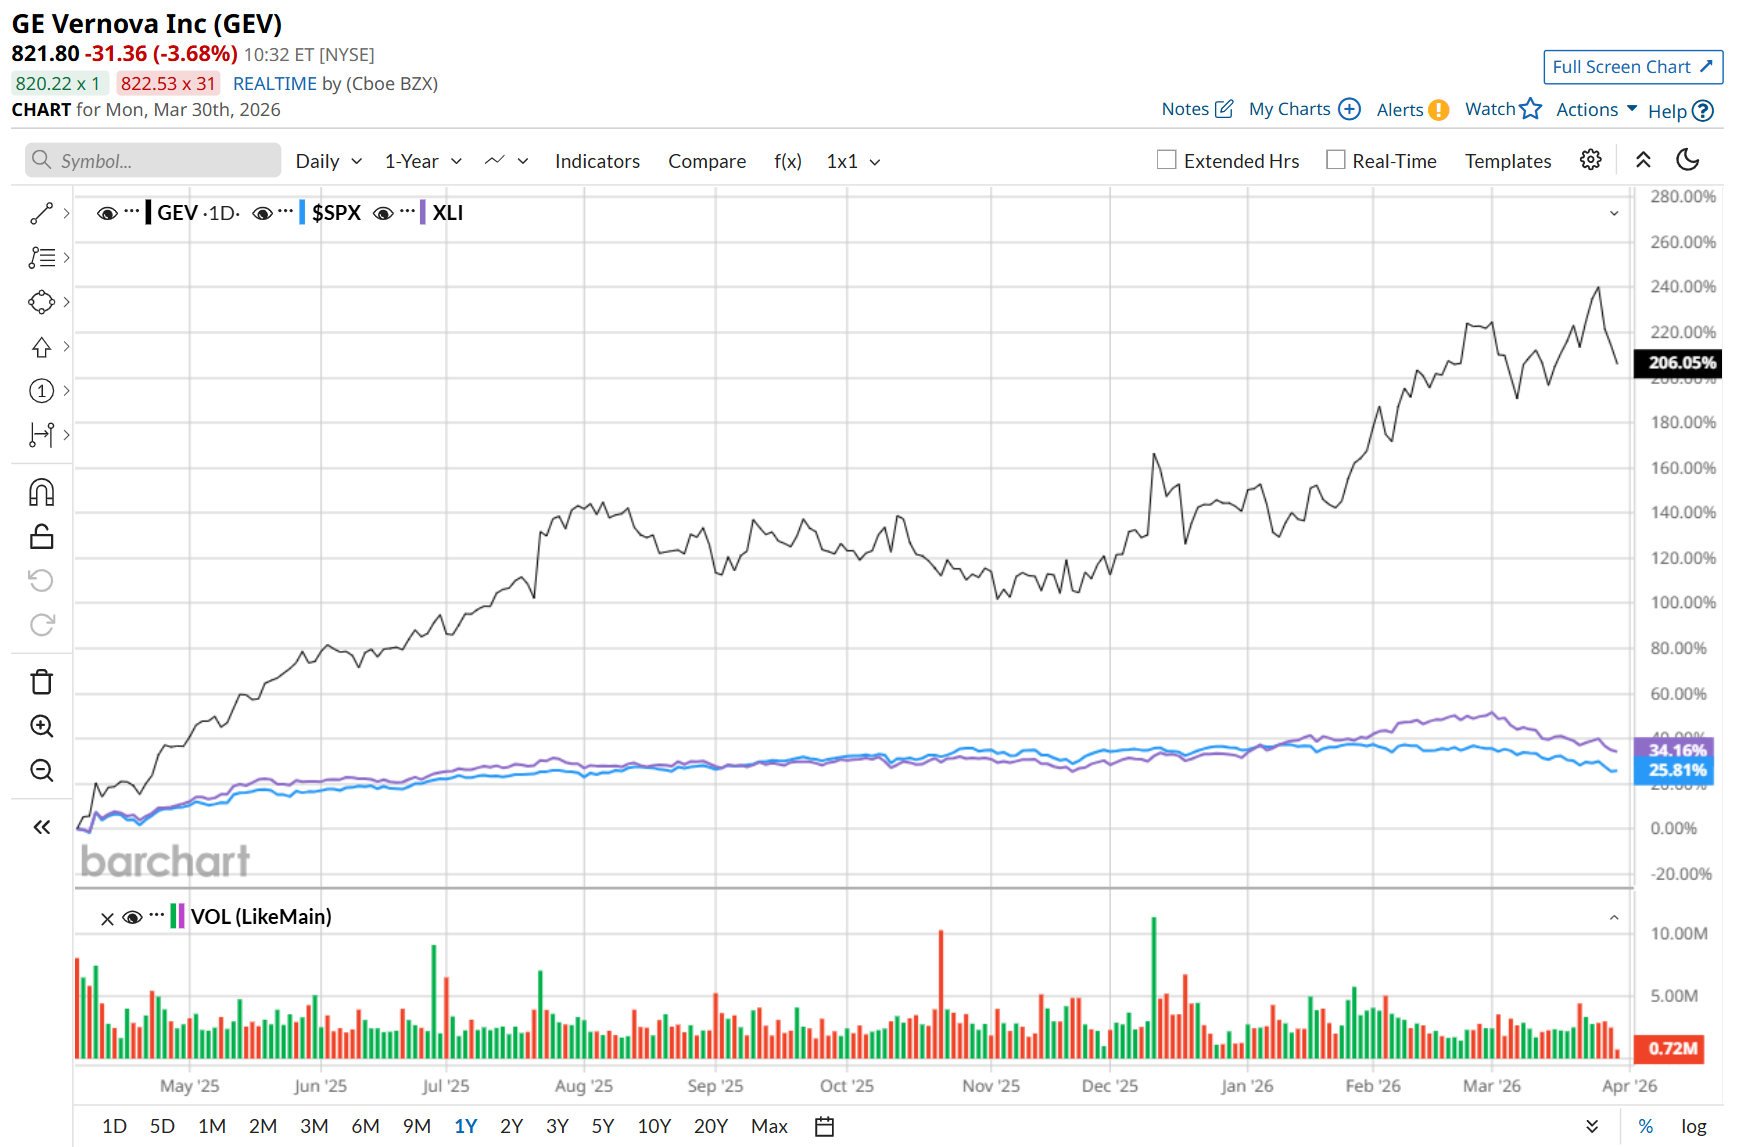Open the GEV series options ellipsis
Image resolution: width=1742 pixels, height=1147 pixels.
pyautogui.click(x=132, y=212)
